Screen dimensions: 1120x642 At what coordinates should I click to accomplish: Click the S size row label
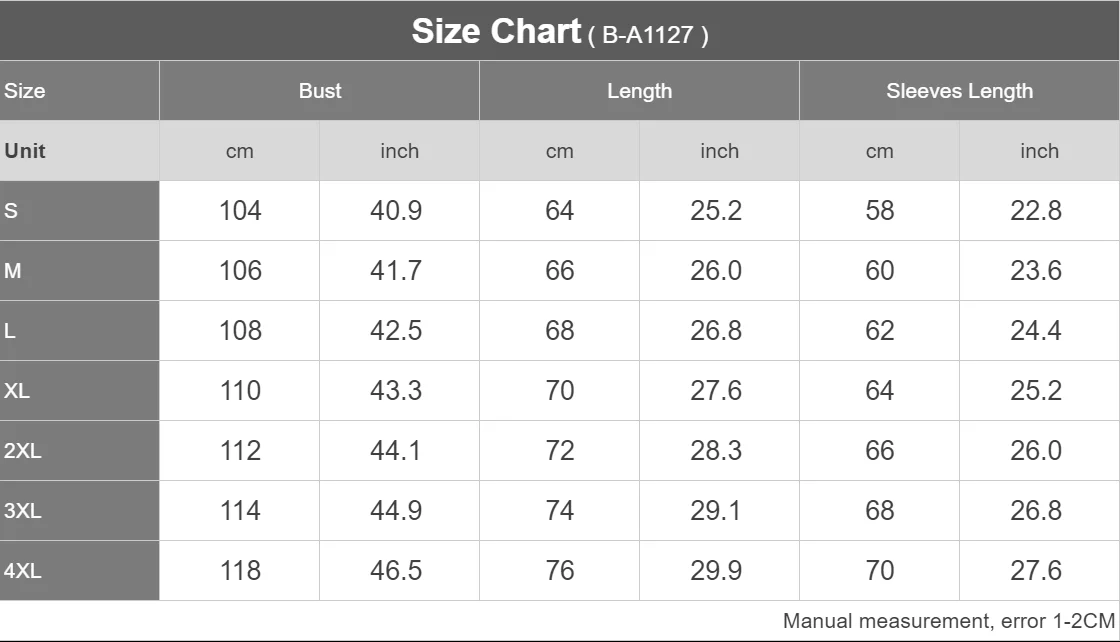(x=11, y=211)
